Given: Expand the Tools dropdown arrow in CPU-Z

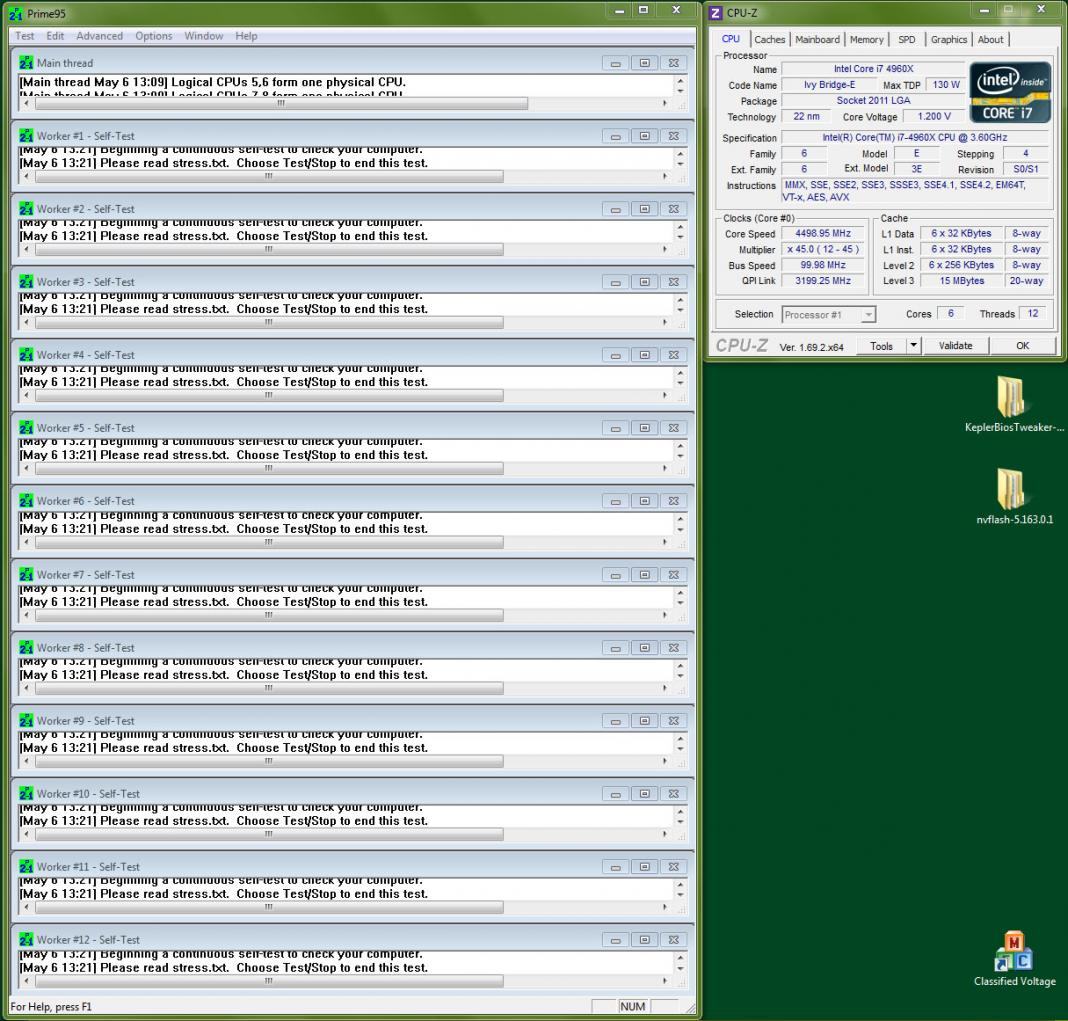Looking at the screenshot, I should [x=913, y=346].
